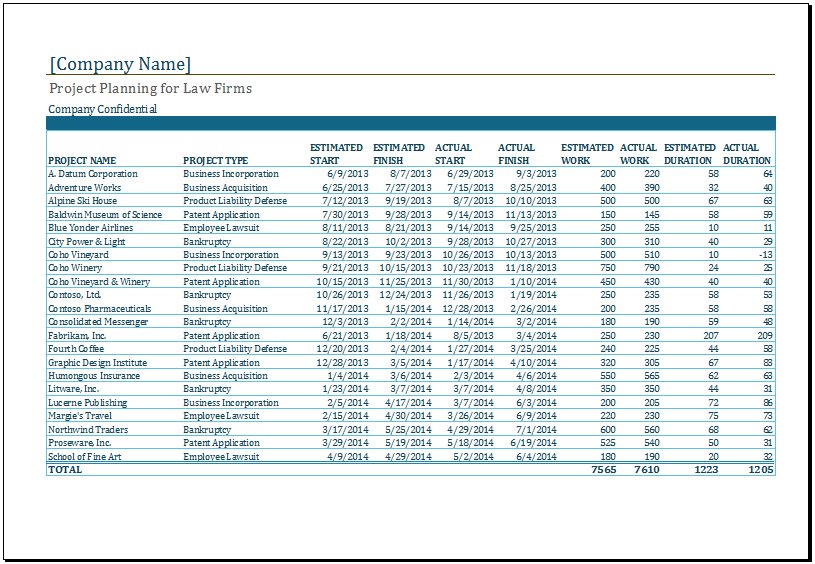Click Fabrikam's estimated duration 207
The image size is (815, 564).
(711, 336)
